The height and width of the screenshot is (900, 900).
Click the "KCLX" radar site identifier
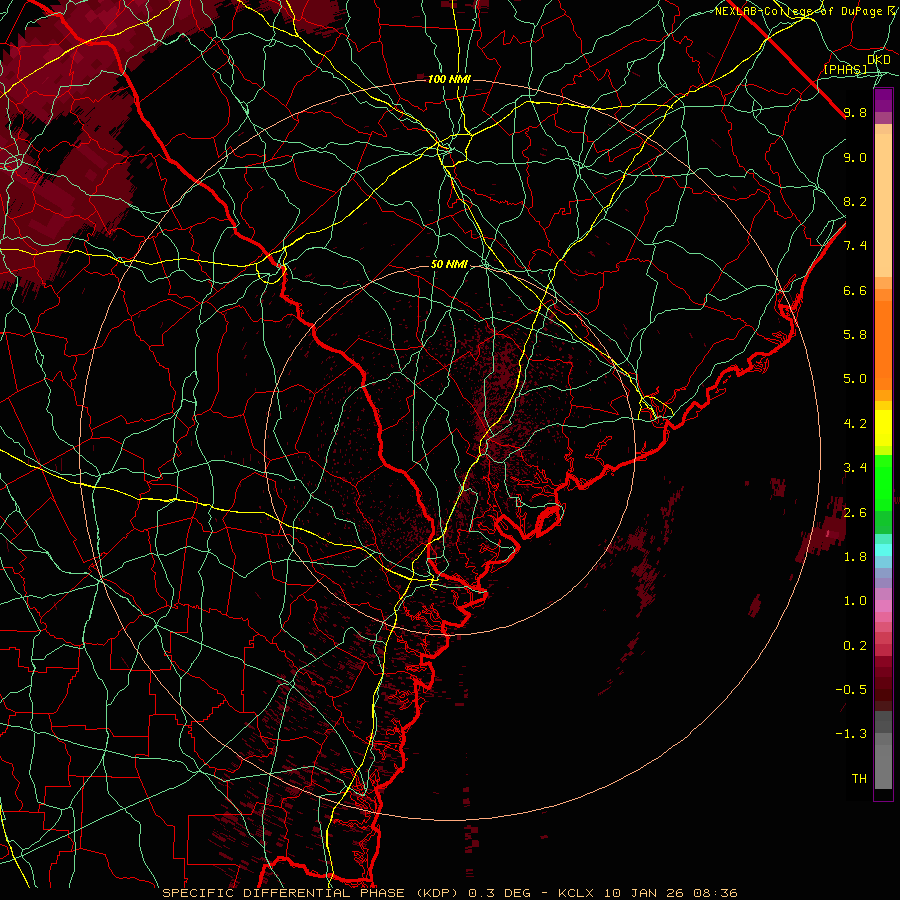(576, 893)
